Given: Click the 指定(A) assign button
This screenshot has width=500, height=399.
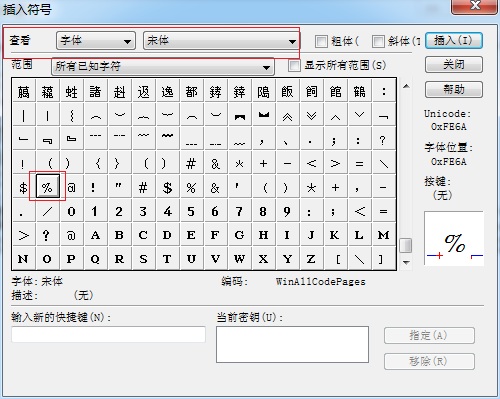Looking at the screenshot, I should pyautogui.click(x=429, y=336).
